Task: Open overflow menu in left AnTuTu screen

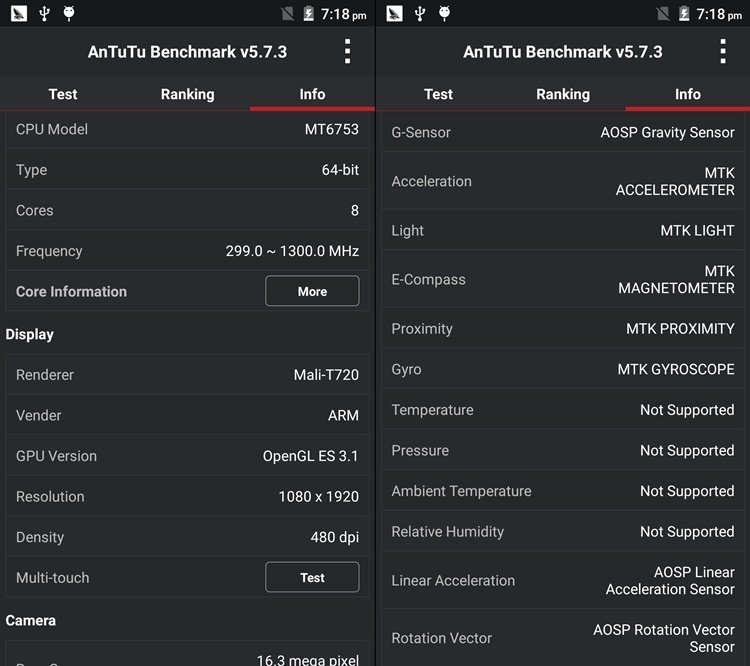Action: (x=347, y=51)
